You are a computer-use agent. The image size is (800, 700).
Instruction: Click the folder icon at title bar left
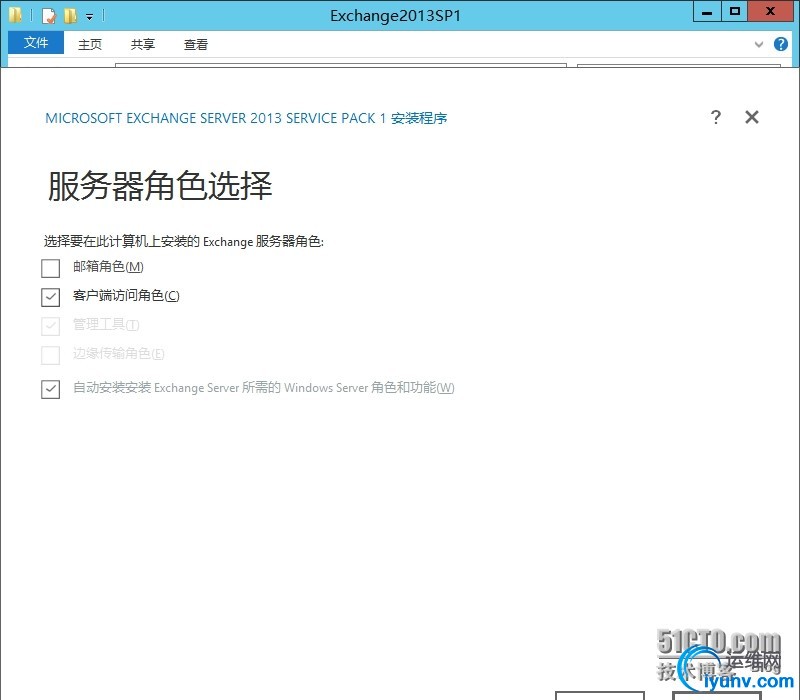pos(15,15)
